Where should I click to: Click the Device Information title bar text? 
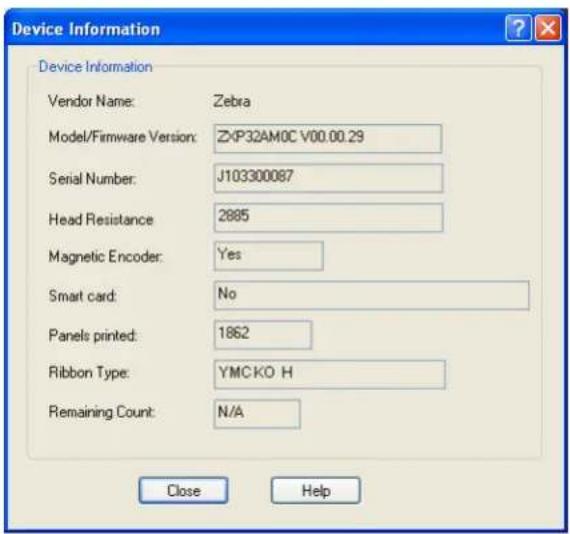point(86,29)
